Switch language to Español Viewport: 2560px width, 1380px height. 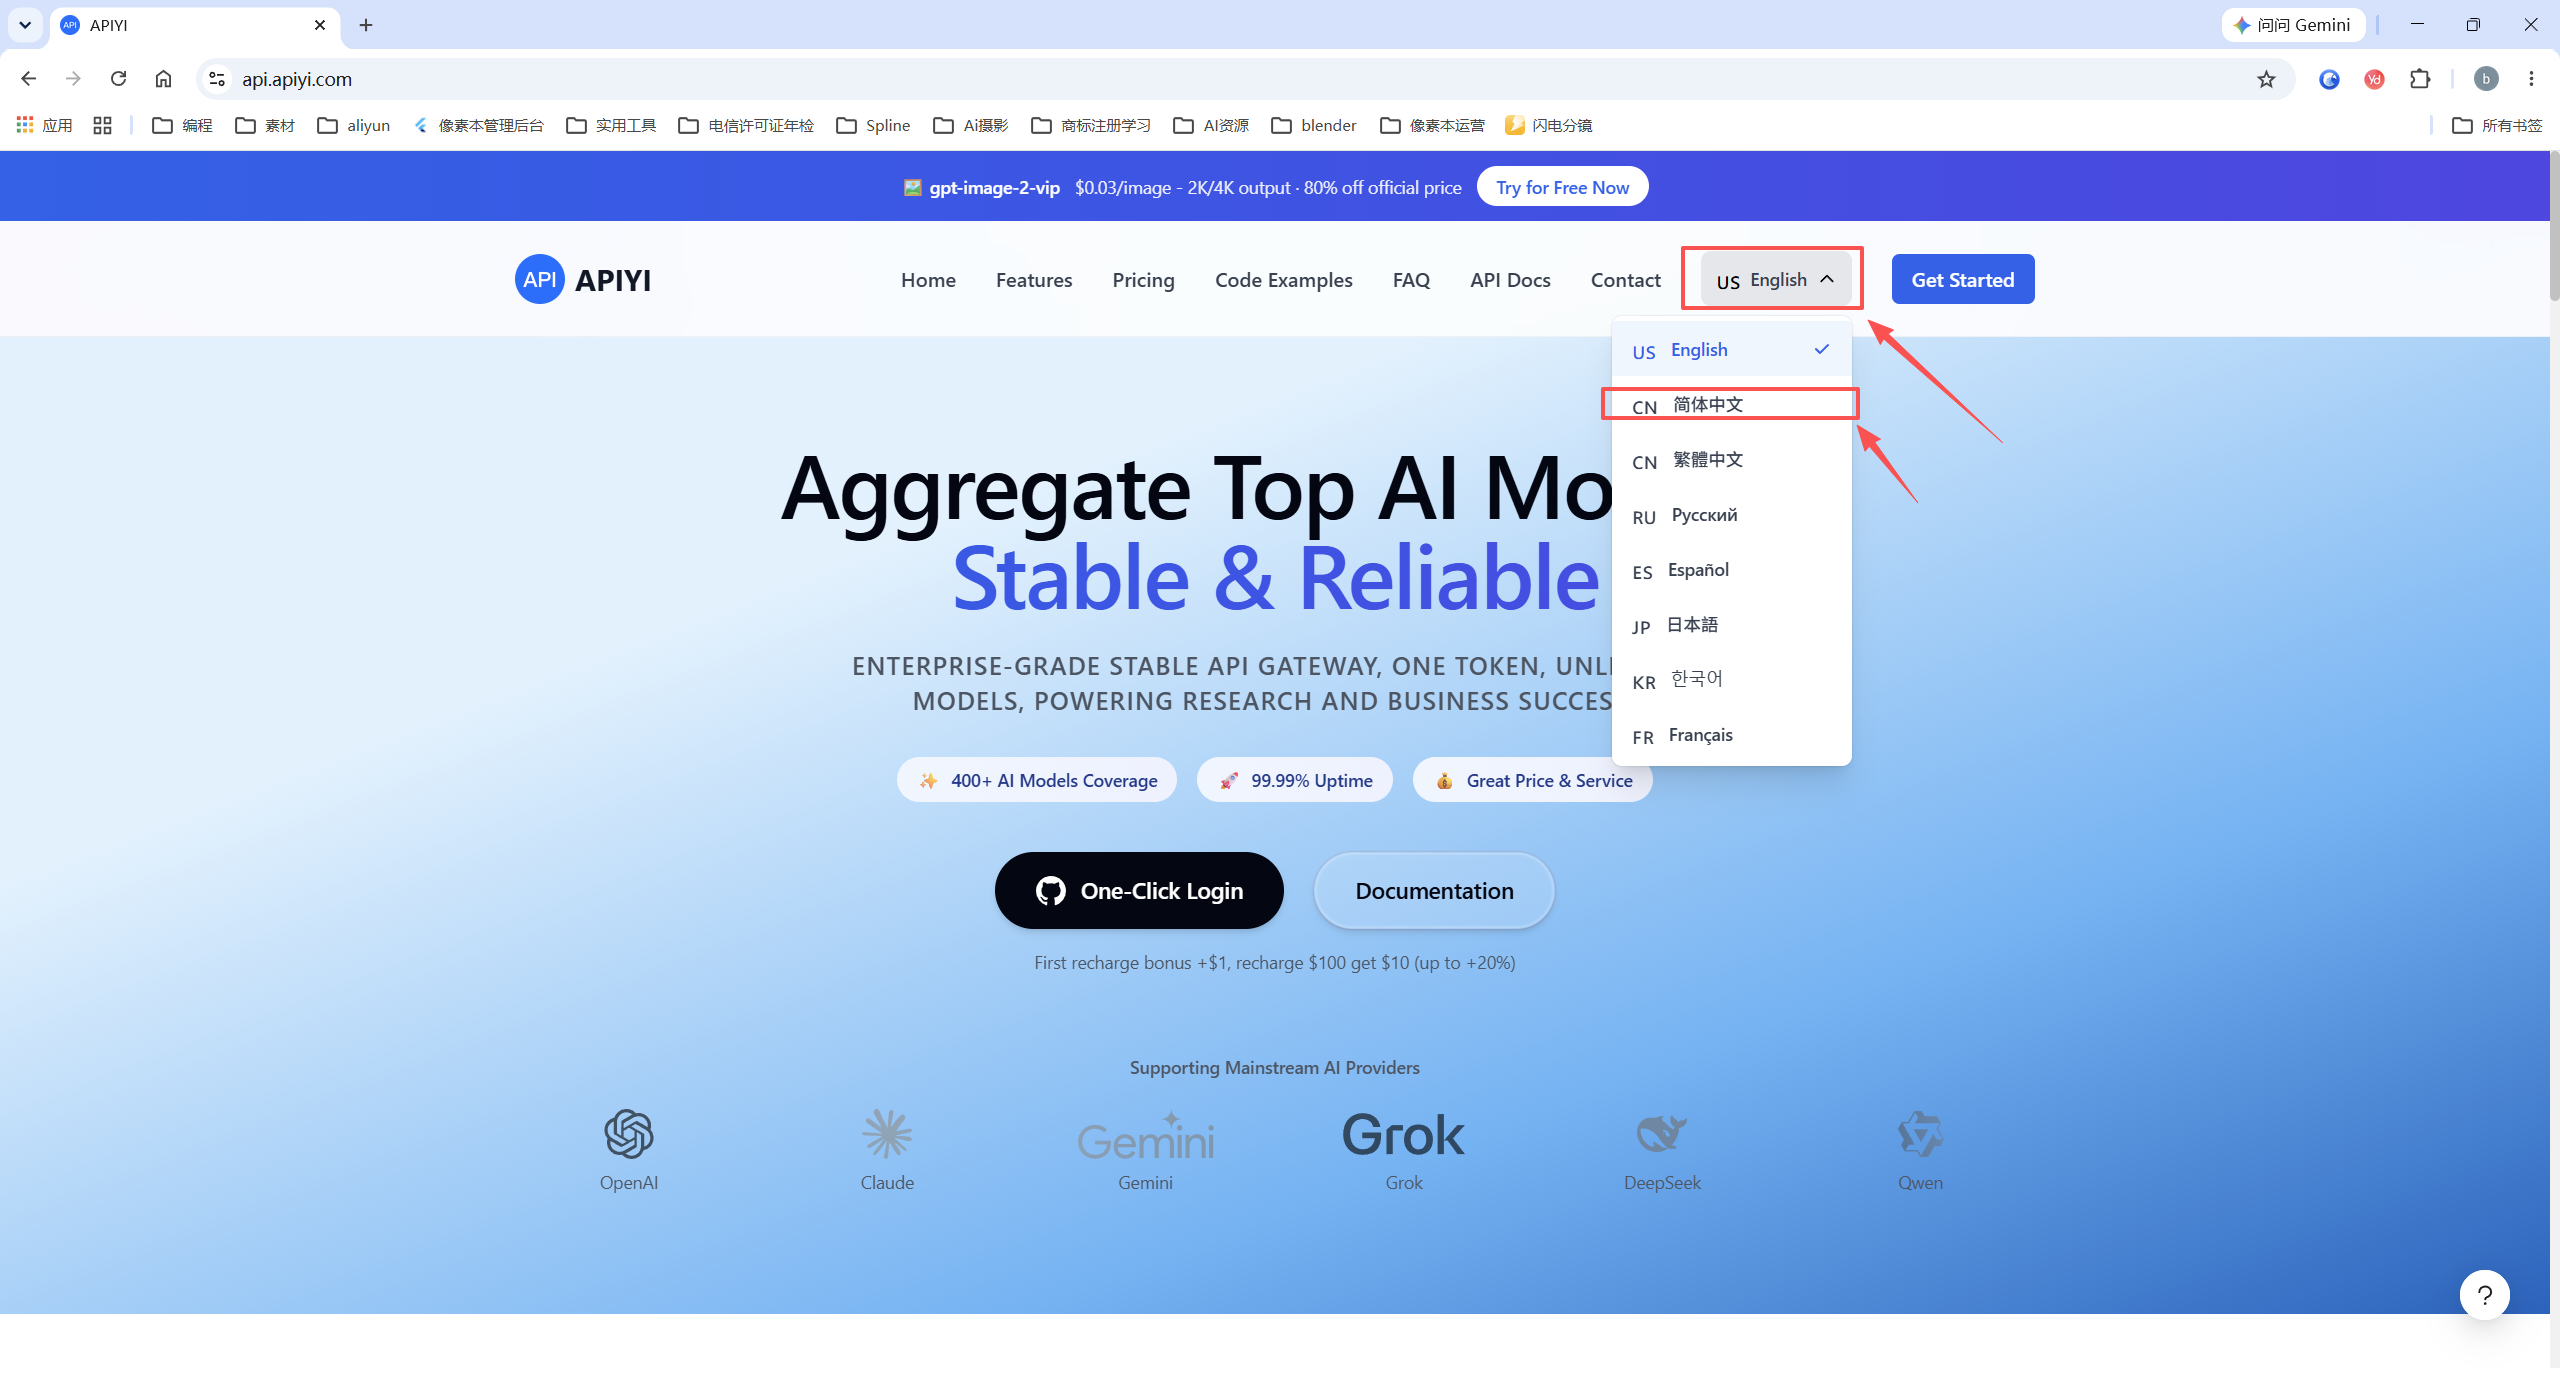point(1731,570)
